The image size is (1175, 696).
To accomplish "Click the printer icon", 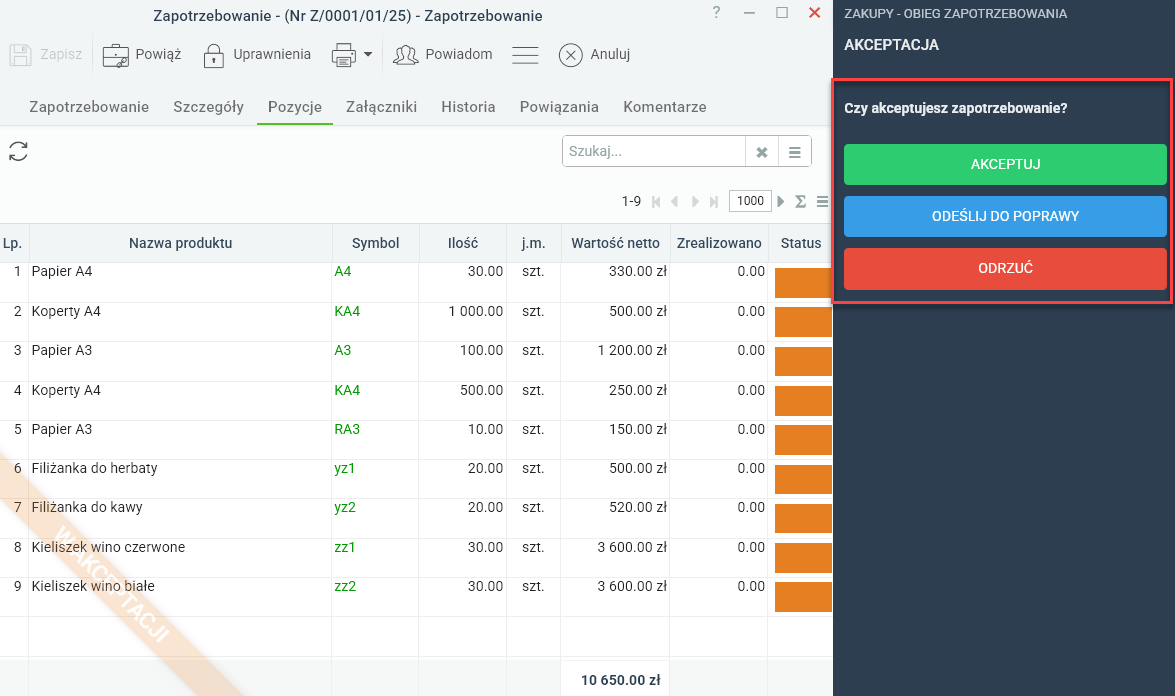I will pos(344,55).
